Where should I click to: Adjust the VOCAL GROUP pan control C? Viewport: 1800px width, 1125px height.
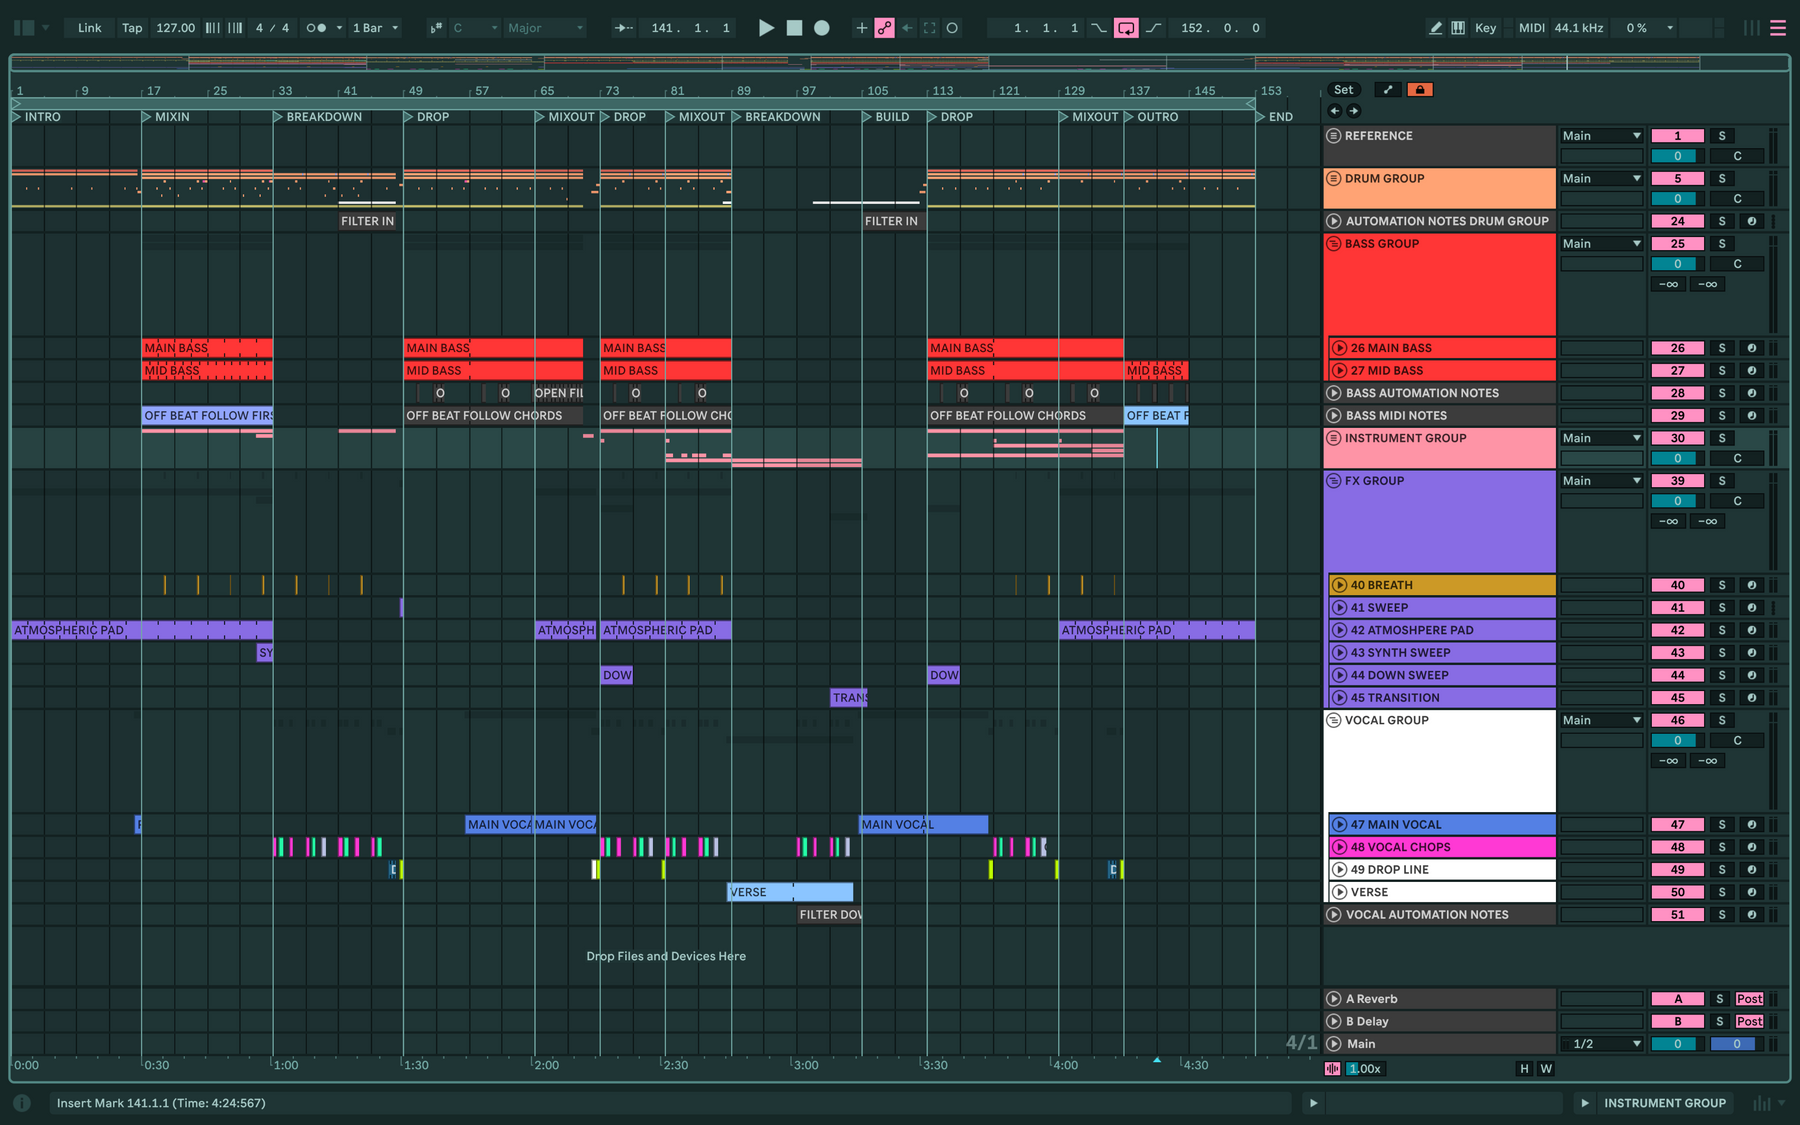click(x=1737, y=741)
